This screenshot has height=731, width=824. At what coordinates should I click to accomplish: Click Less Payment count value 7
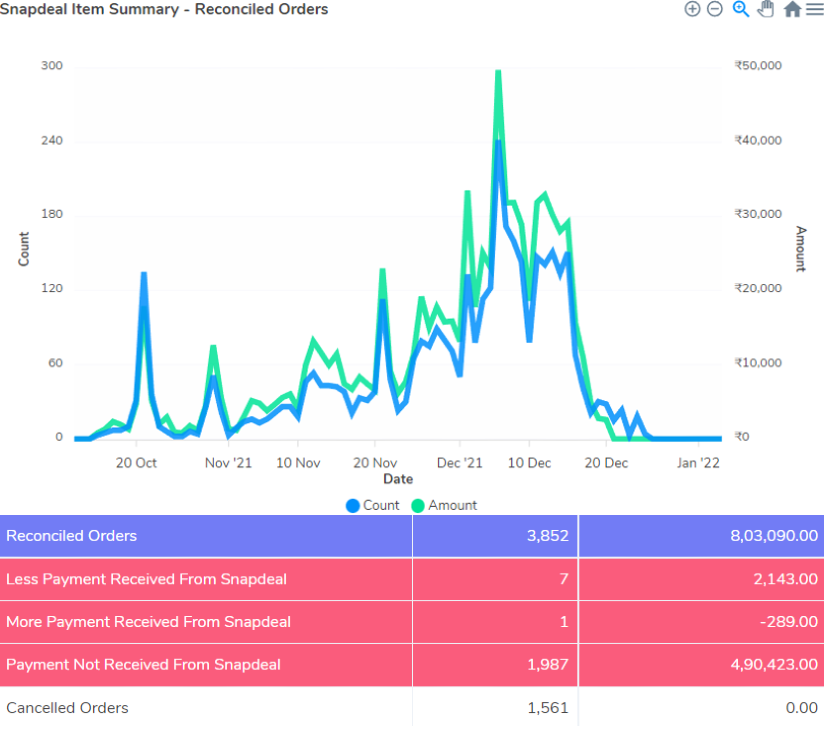pyautogui.click(x=564, y=579)
